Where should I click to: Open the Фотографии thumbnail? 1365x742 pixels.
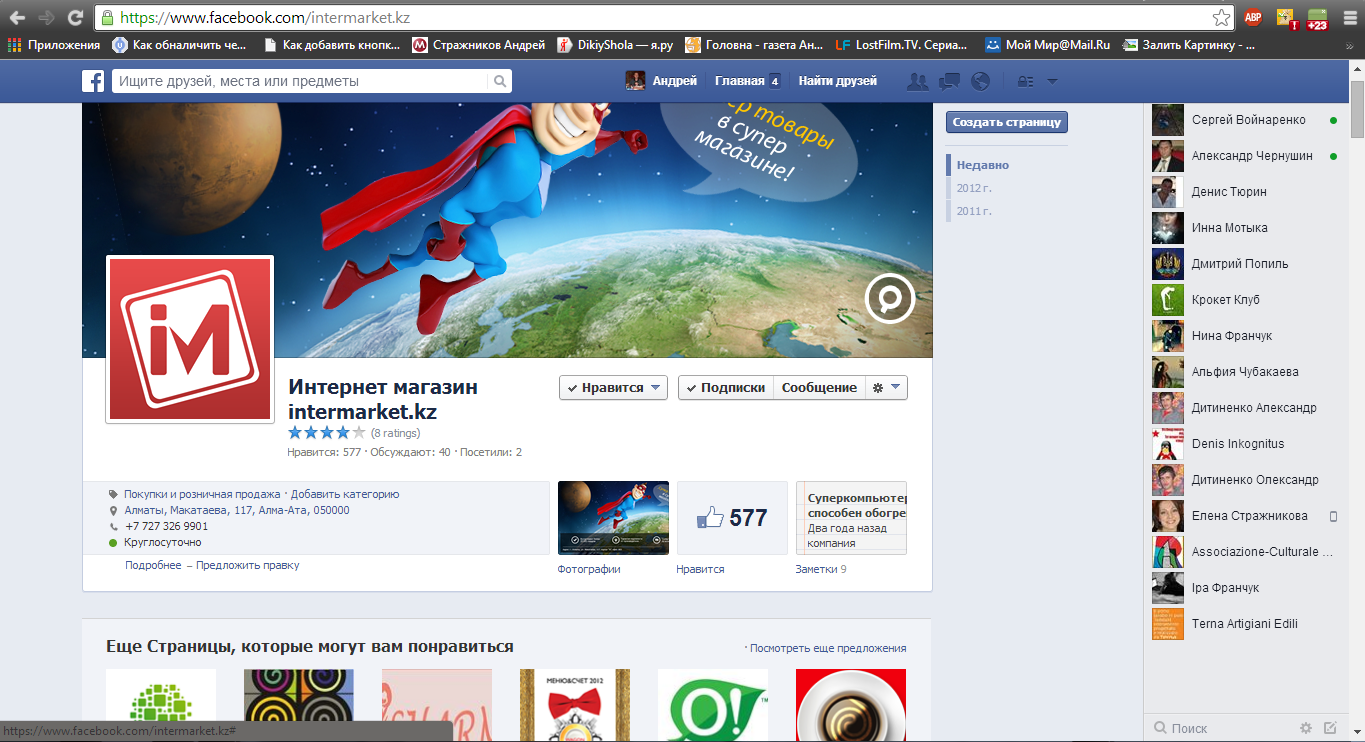click(x=613, y=518)
